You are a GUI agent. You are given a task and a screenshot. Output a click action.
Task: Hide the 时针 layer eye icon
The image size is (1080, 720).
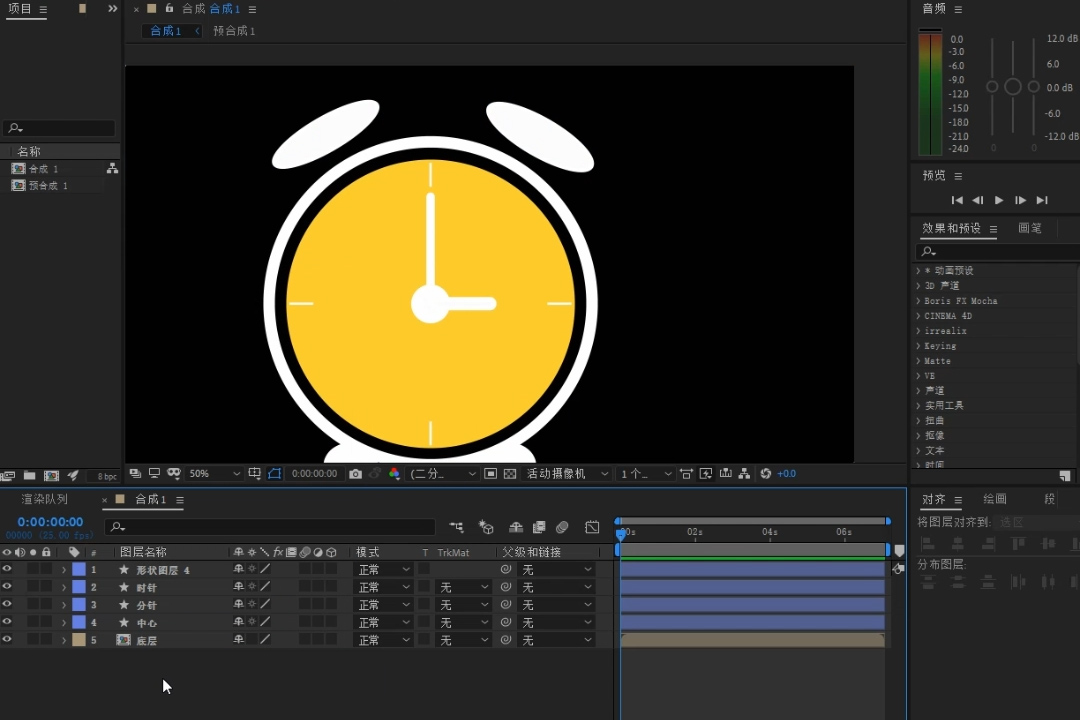7,587
